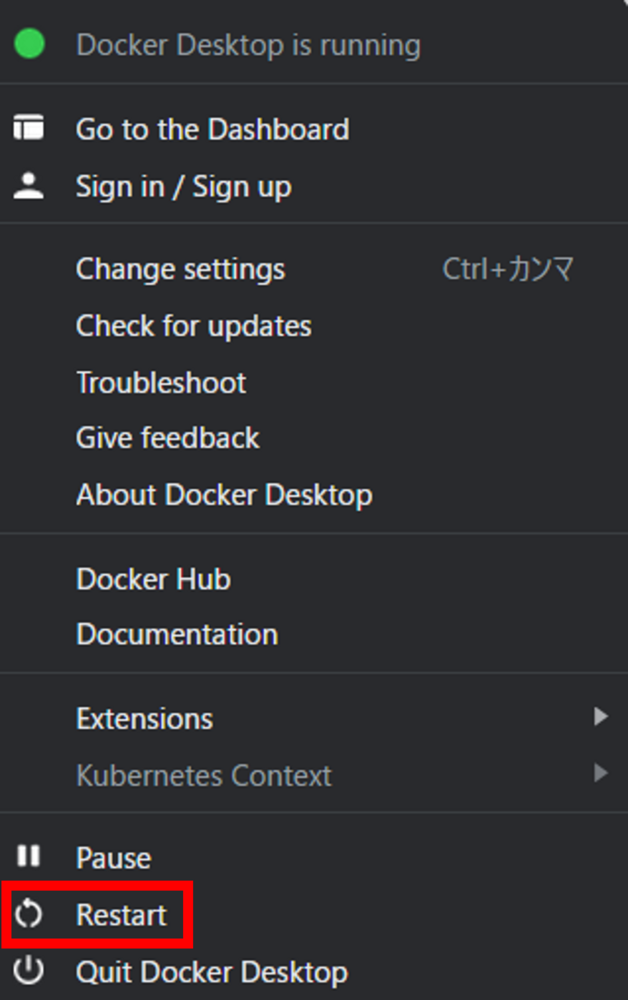Pause Docker Desktop
Image resolution: width=628 pixels, height=1000 pixels.
(113, 857)
